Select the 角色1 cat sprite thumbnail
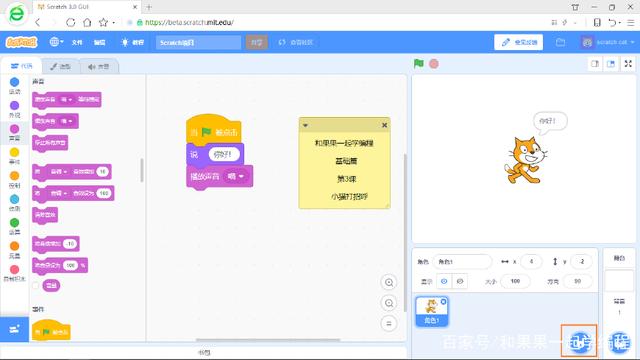Image resolution: width=640 pixels, height=360 pixels. (x=432, y=311)
